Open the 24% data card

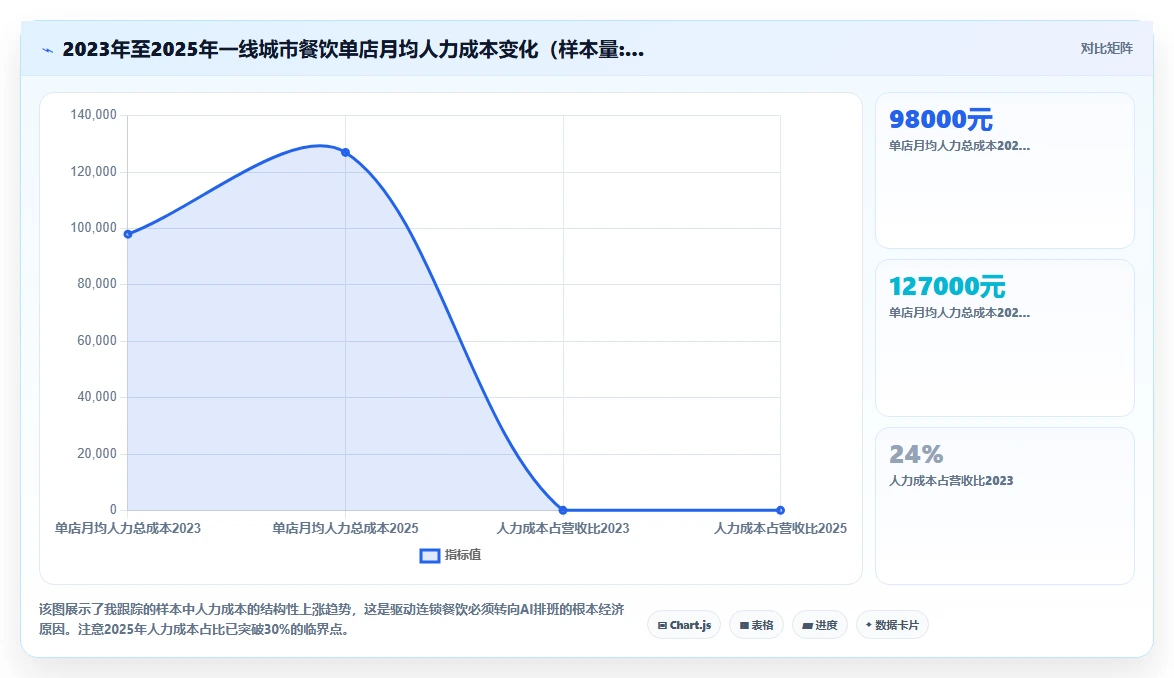1005,506
